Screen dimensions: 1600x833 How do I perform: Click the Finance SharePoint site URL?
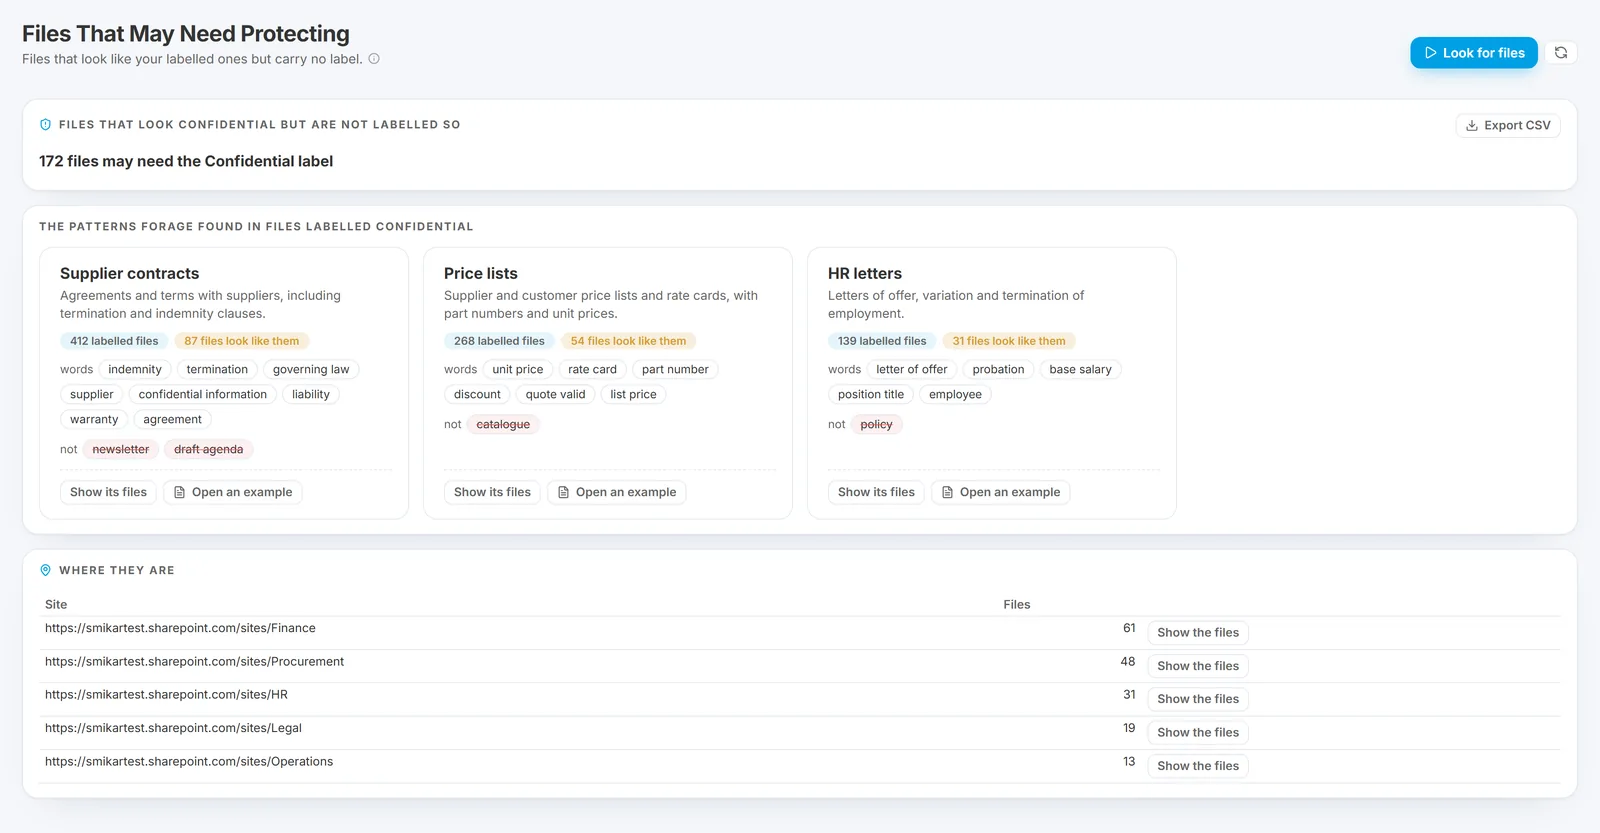pos(180,628)
